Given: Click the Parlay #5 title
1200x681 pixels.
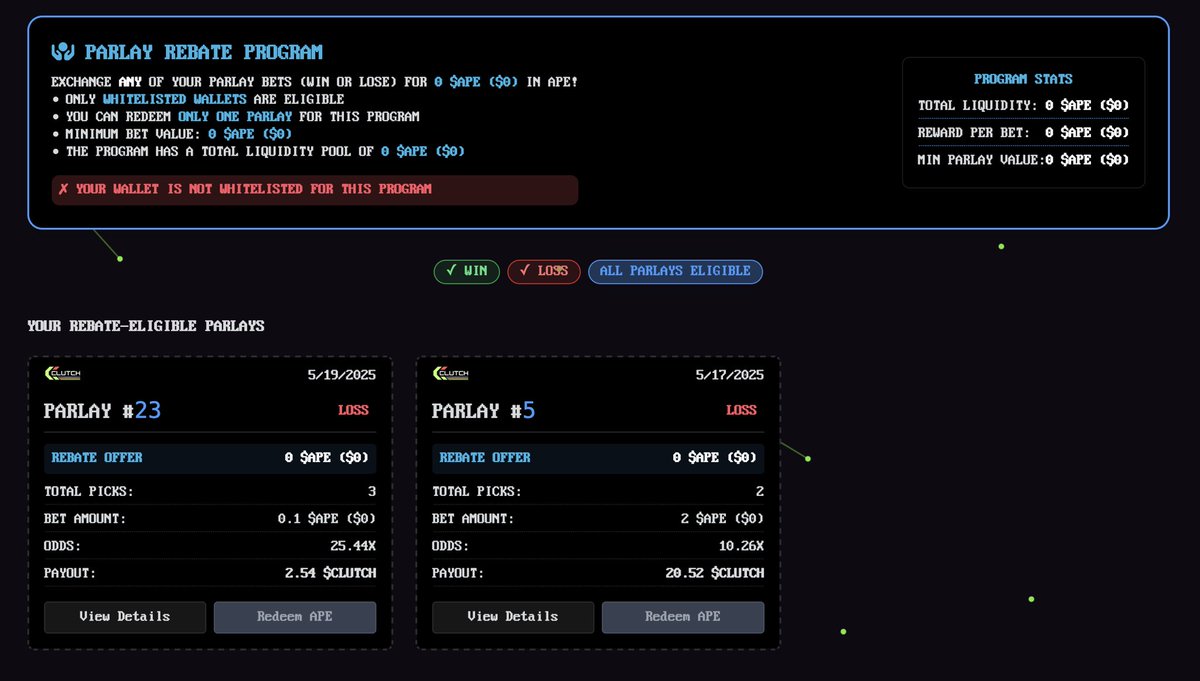Looking at the screenshot, I should click(484, 410).
